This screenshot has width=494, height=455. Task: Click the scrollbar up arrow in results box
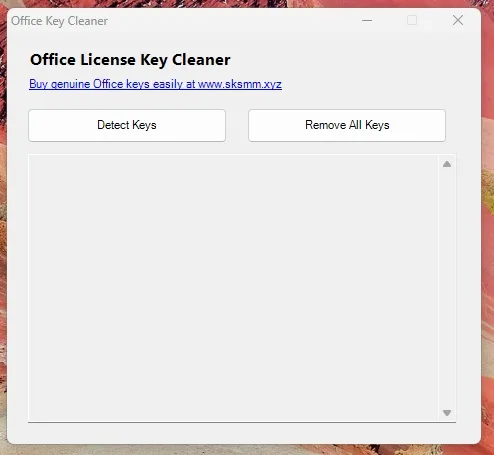pyautogui.click(x=447, y=164)
